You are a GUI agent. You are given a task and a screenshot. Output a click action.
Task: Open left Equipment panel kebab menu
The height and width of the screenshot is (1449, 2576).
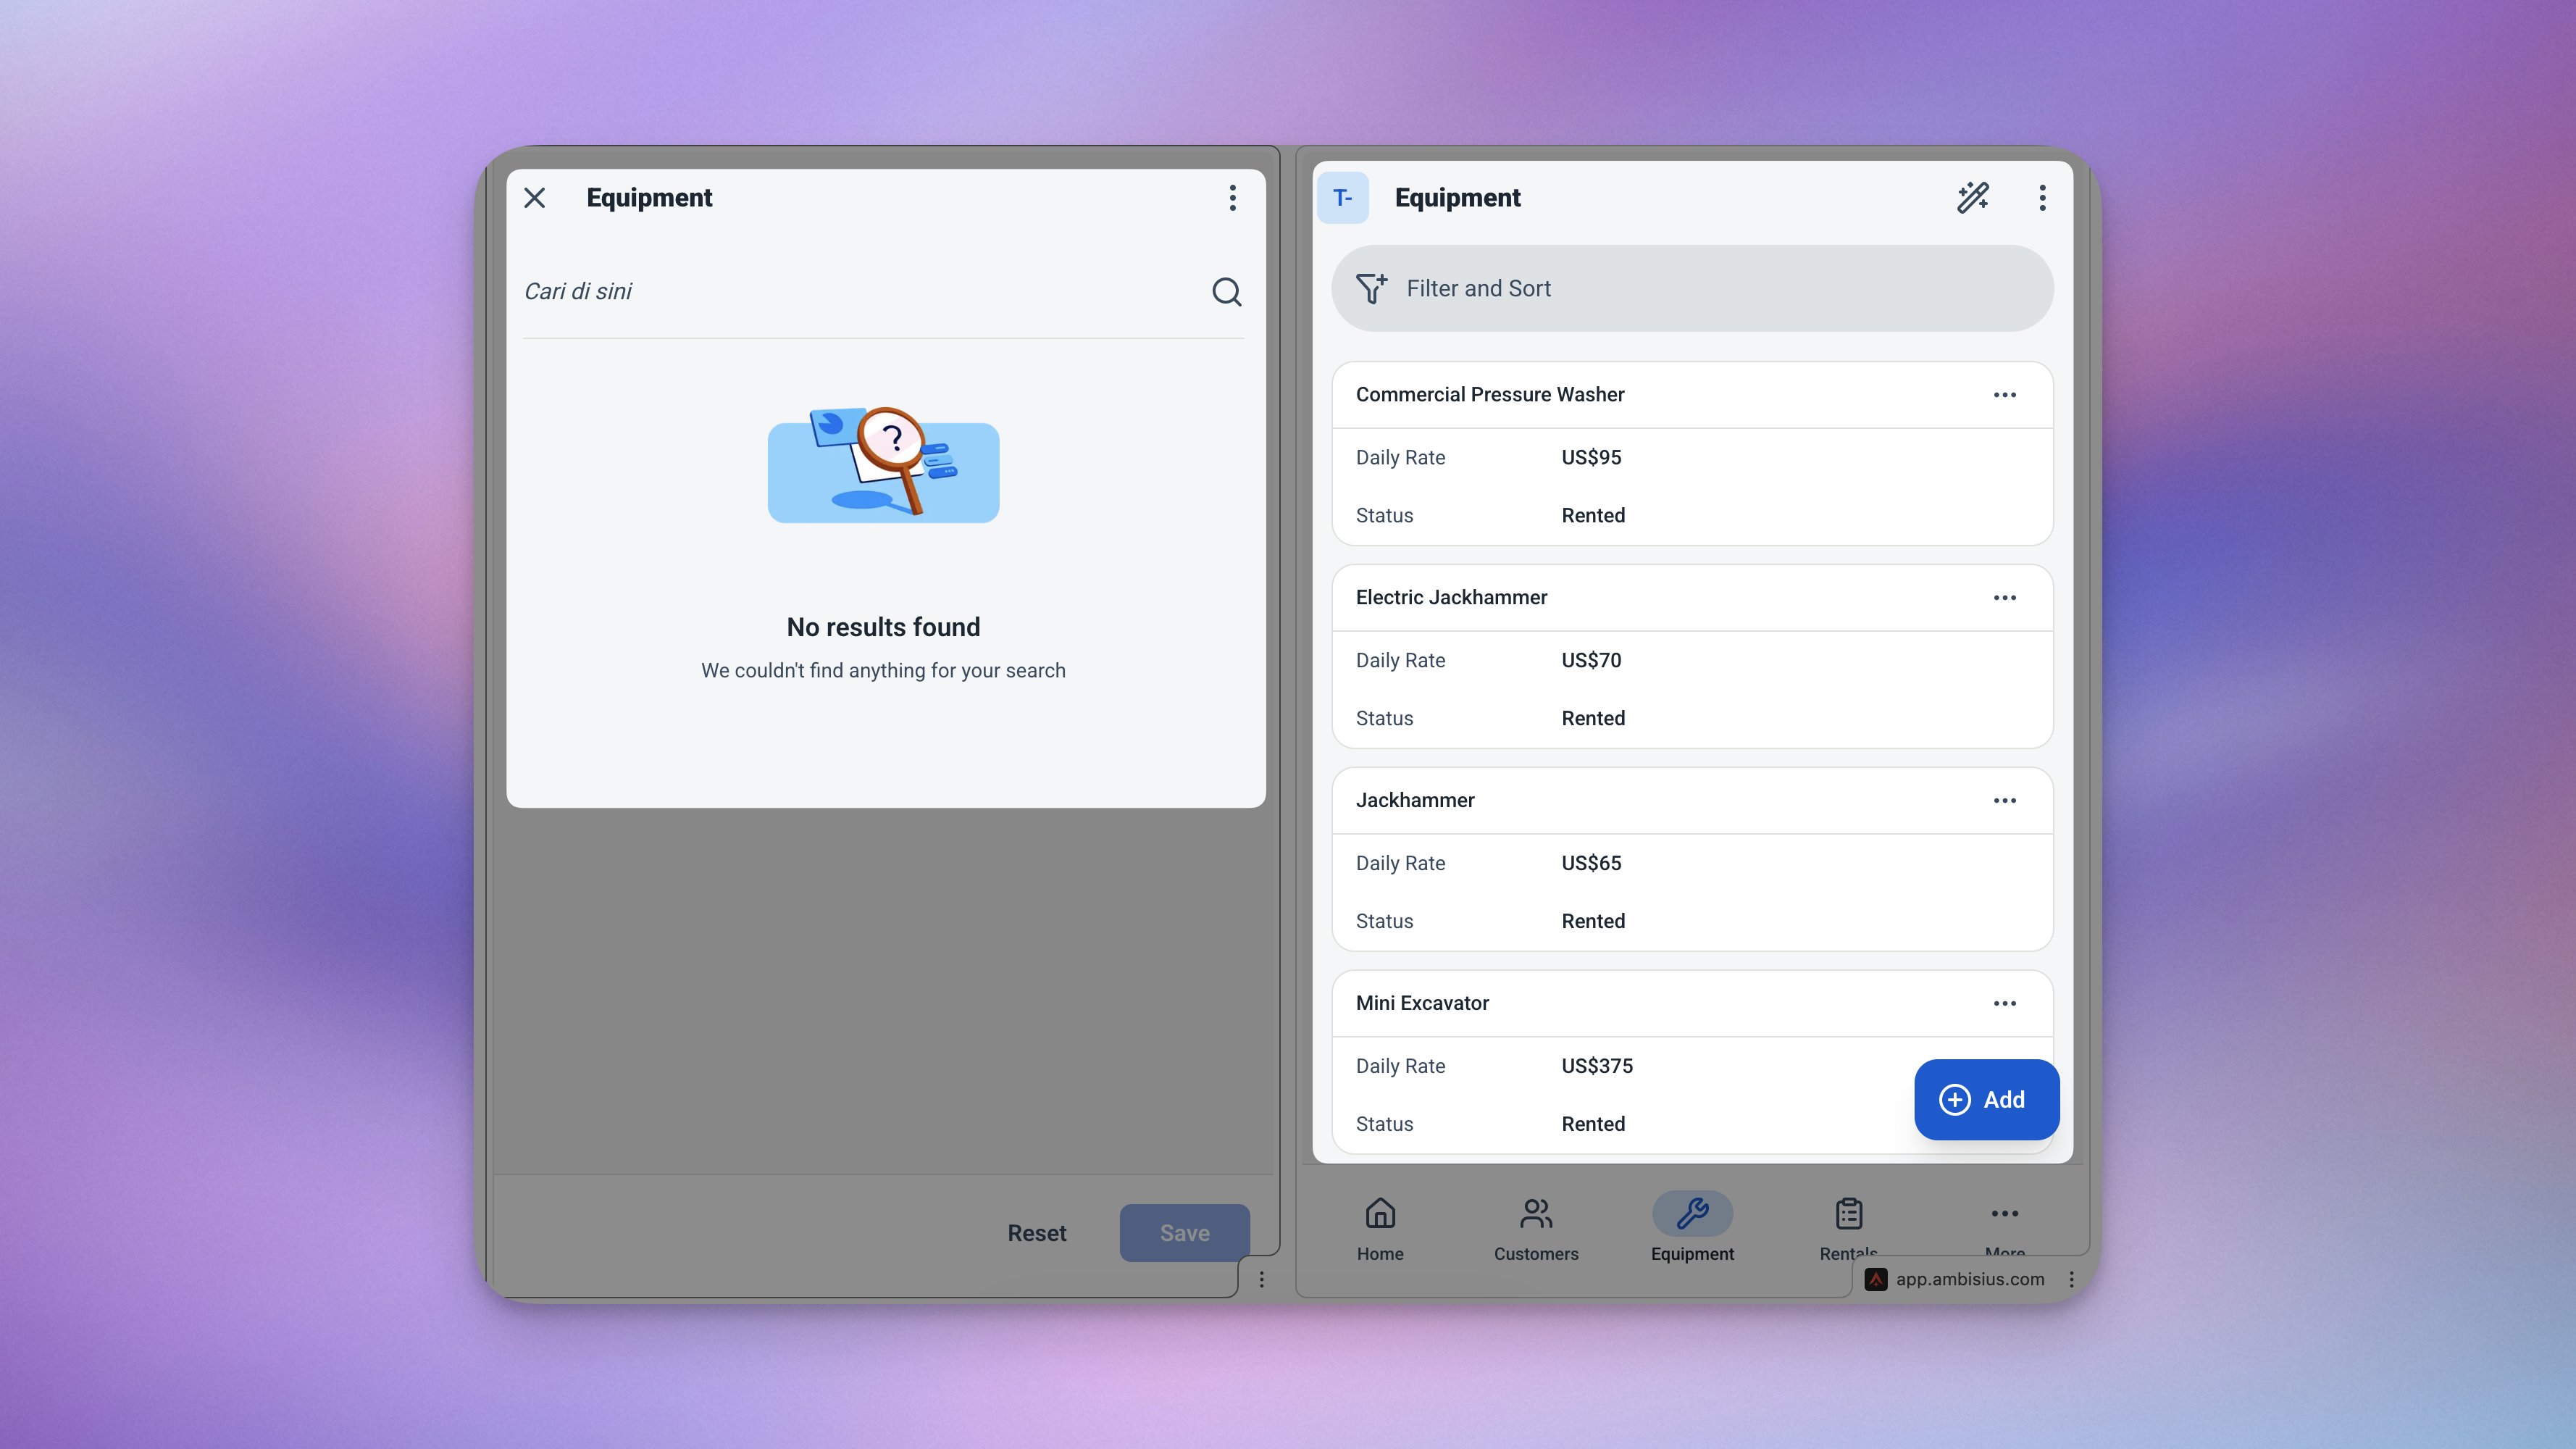[1232, 198]
